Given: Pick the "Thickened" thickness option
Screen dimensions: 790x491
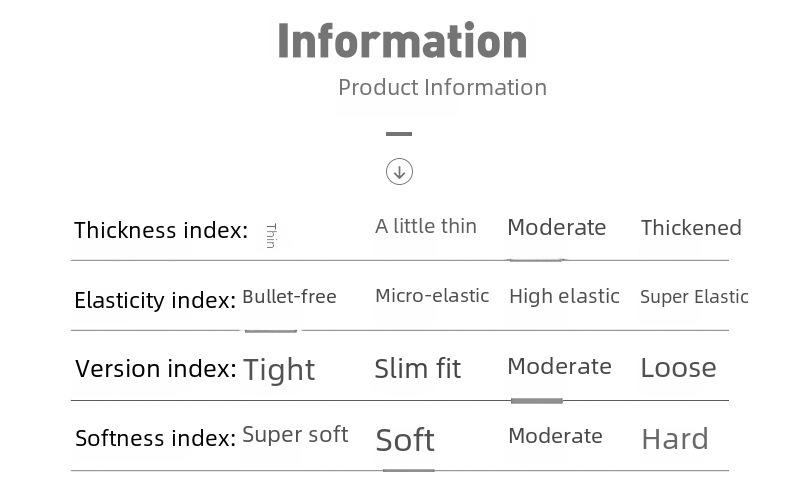Looking at the screenshot, I should coord(691,228).
